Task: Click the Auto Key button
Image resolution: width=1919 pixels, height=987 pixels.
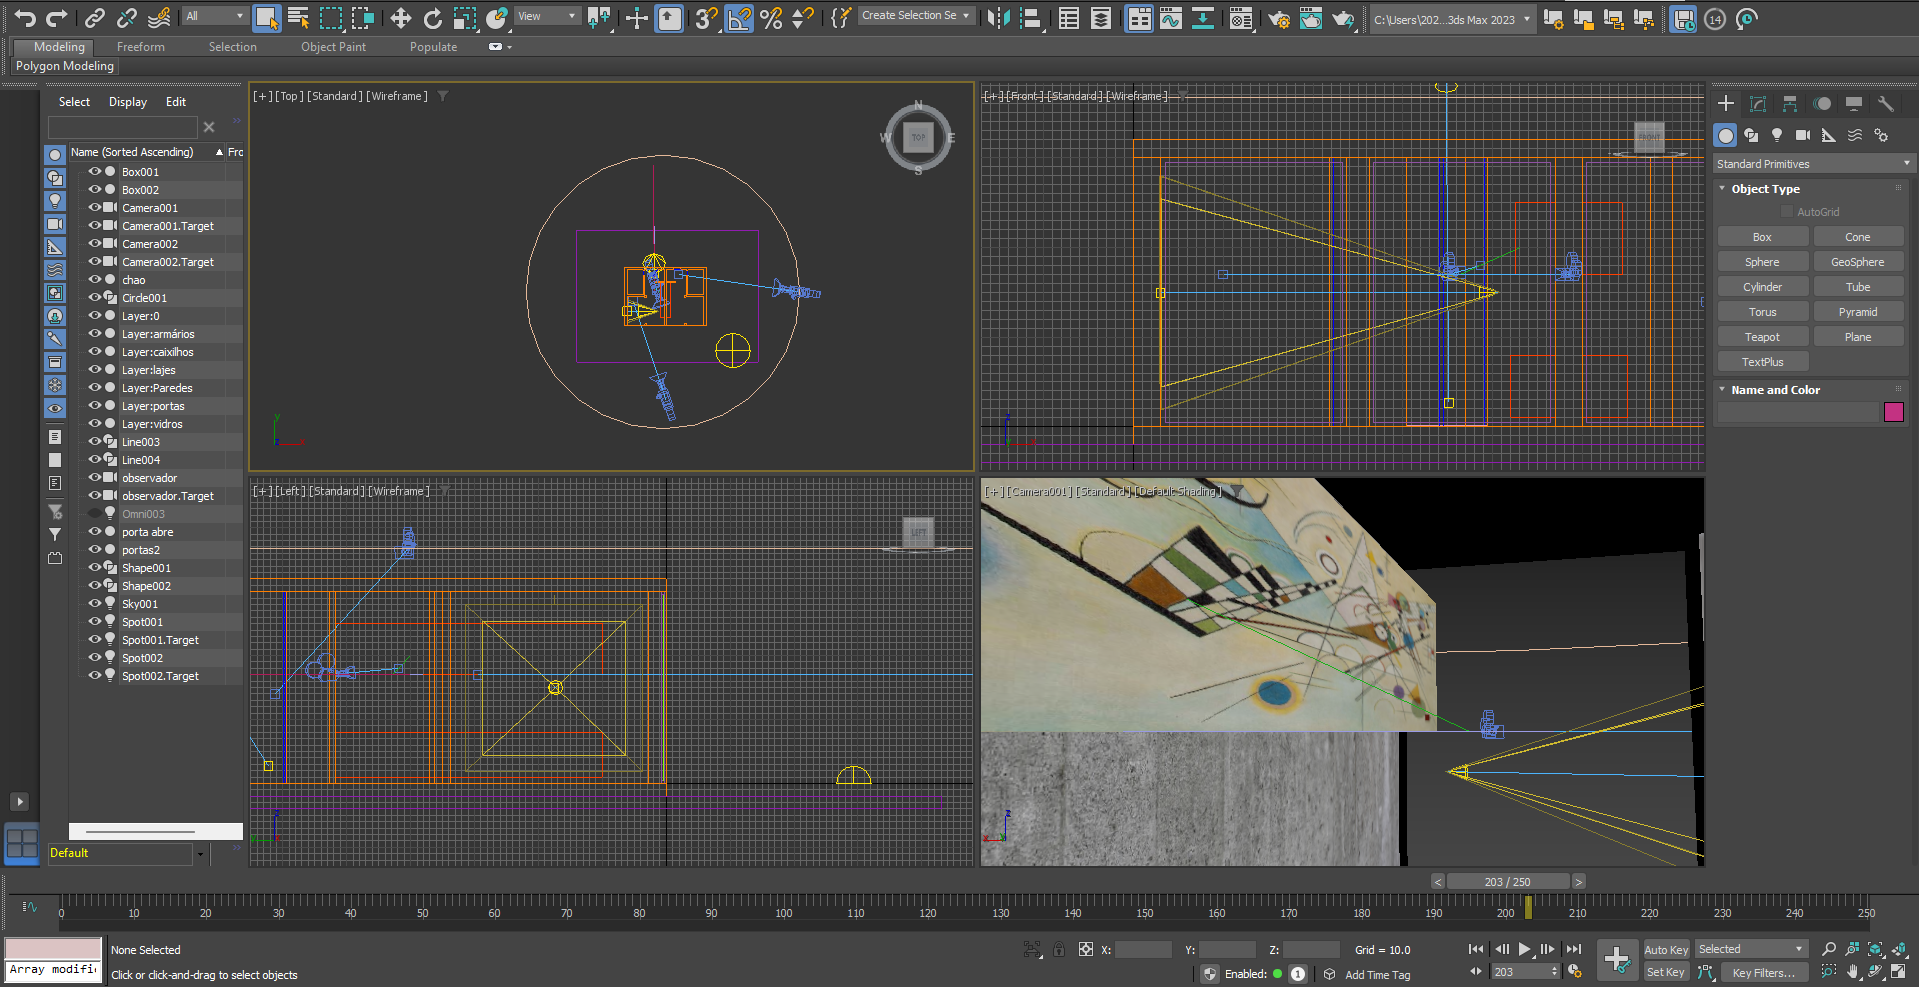Action: point(1665,950)
